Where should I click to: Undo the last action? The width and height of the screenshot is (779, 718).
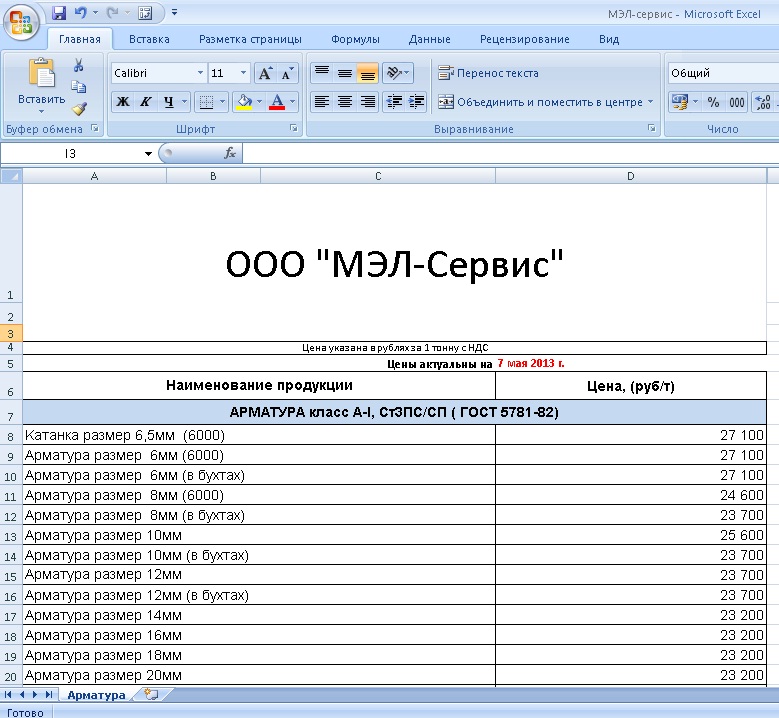[x=80, y=13]
